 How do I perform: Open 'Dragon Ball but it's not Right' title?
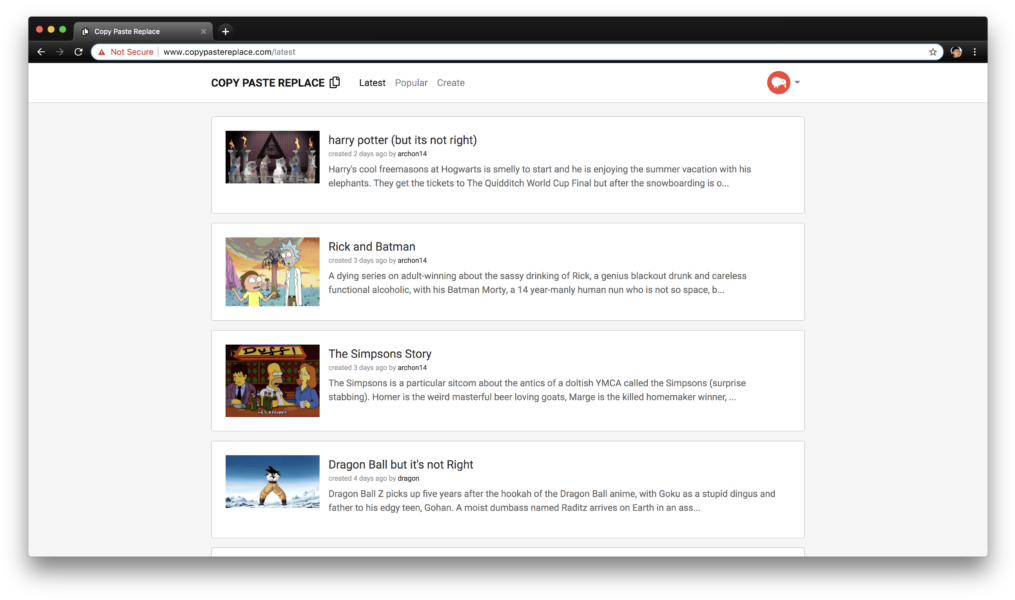(401, 465)
